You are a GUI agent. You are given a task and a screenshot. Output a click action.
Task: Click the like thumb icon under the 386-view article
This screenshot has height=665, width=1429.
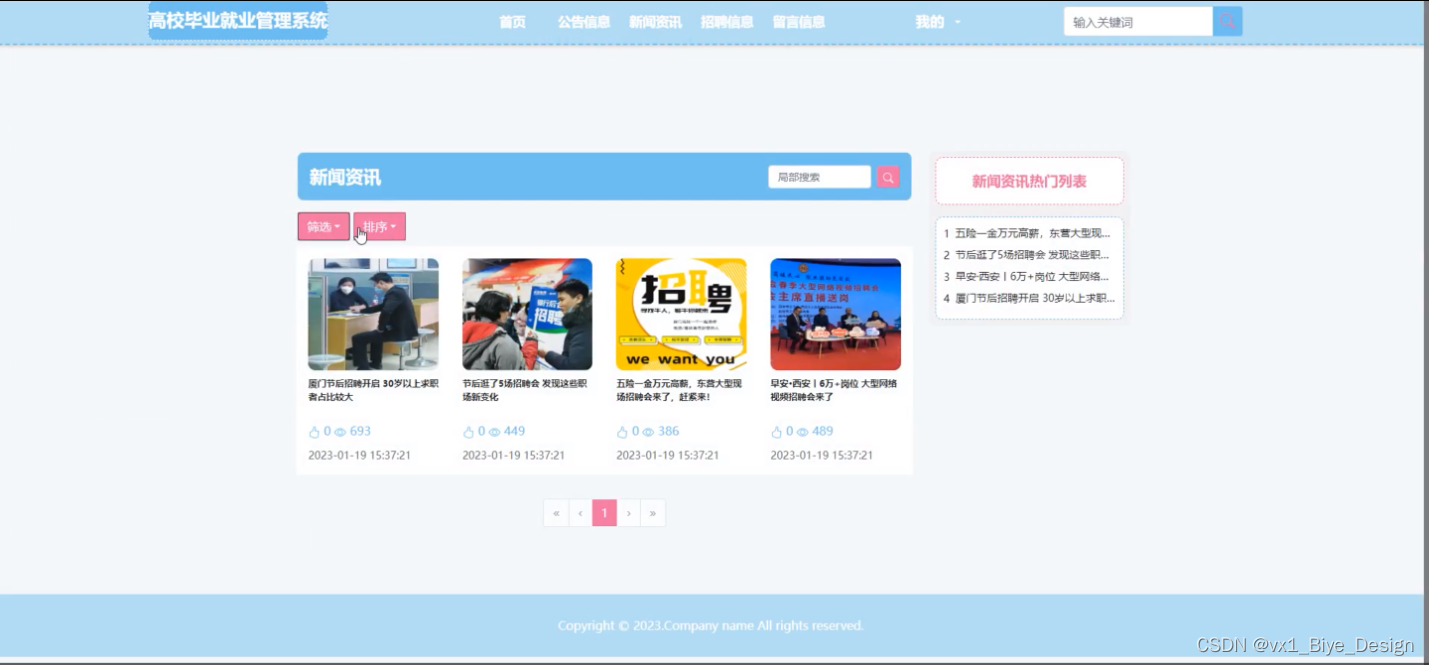(x=622, y=432)
